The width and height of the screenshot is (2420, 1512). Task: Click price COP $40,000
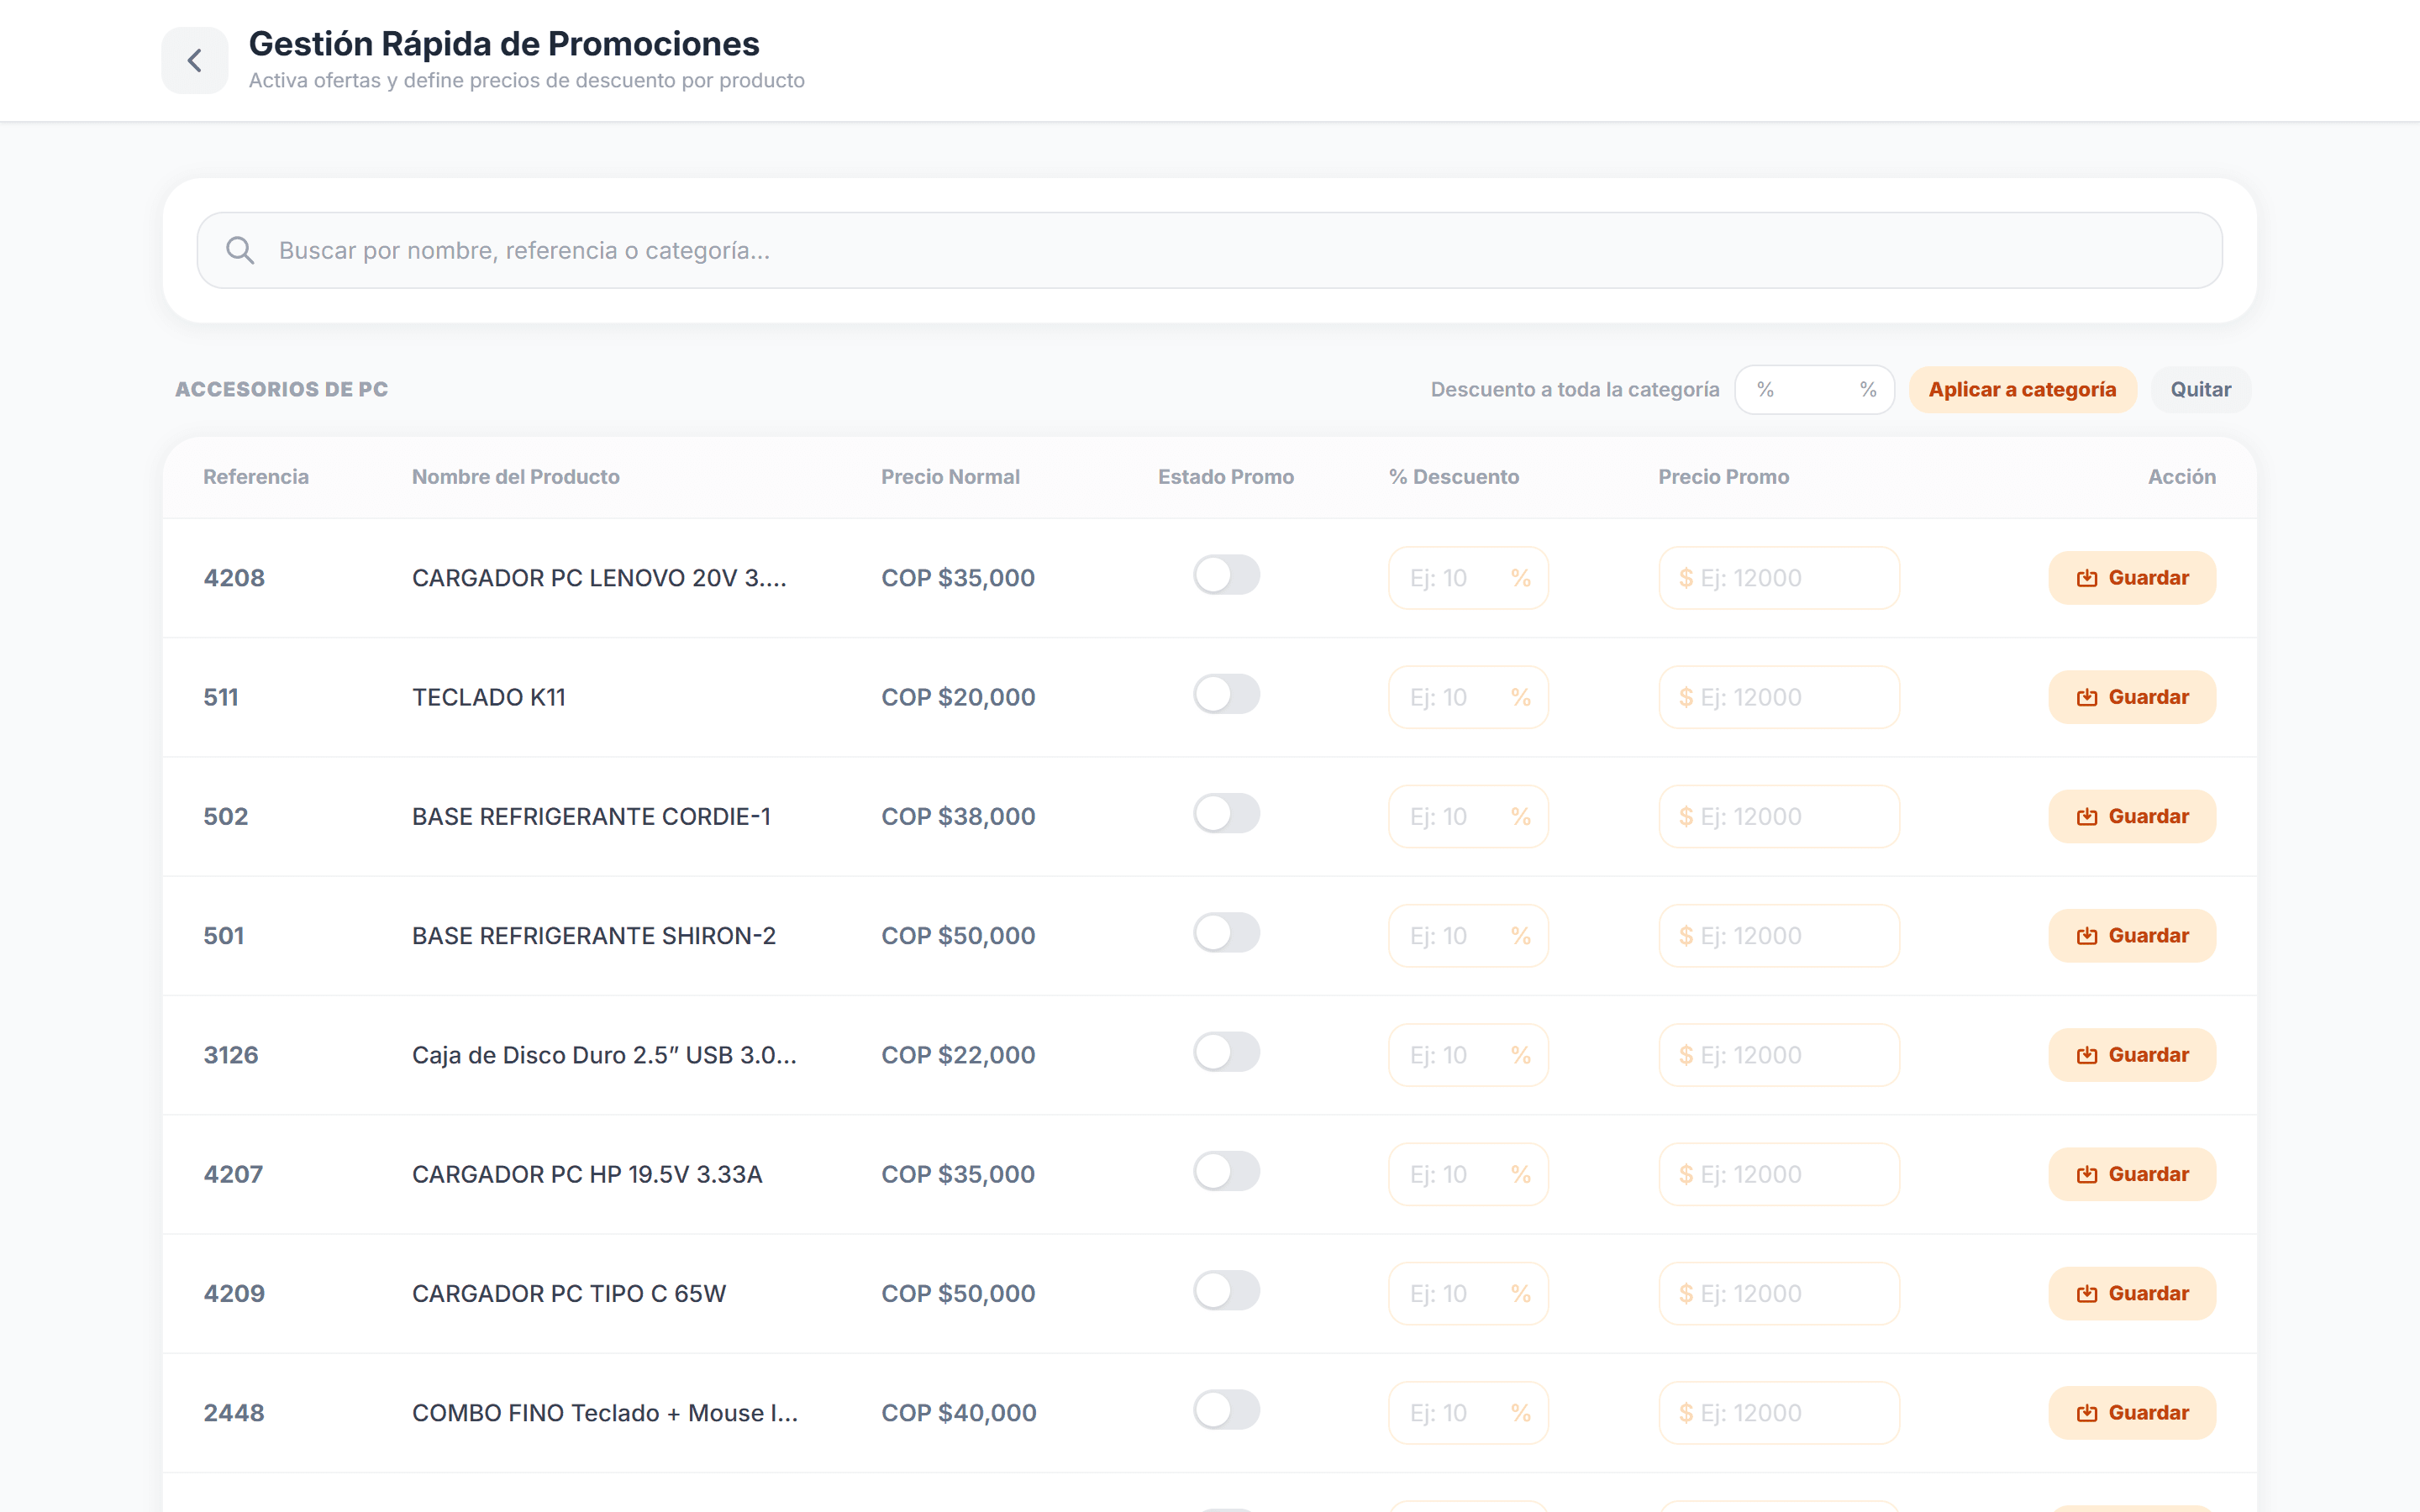959,1413
